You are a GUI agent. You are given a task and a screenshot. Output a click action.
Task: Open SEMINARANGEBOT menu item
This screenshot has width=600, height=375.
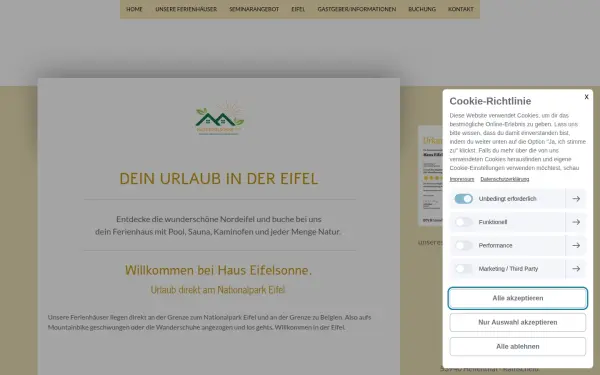pos(254,9)
